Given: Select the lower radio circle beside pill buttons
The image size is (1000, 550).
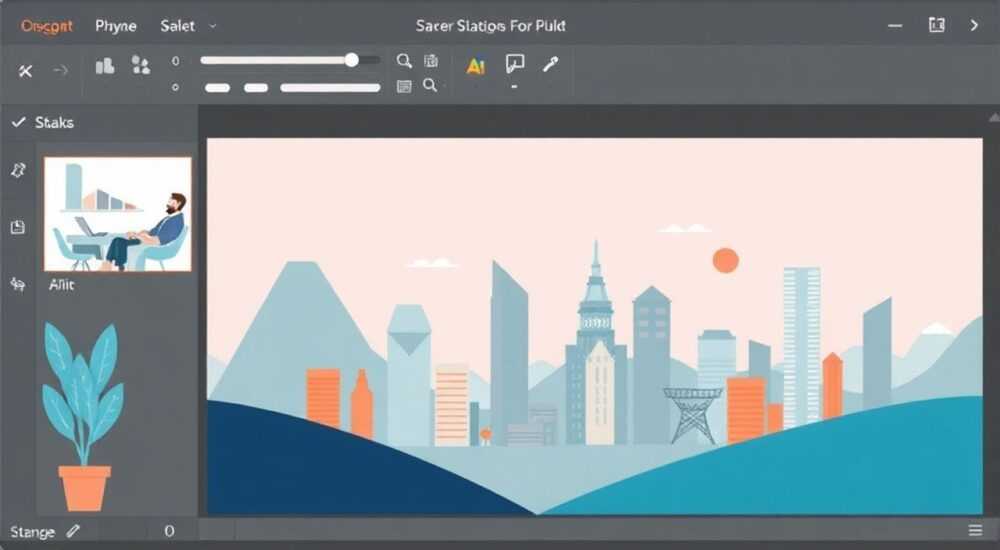Looking at the screenshot, I should (x=175, y=87).
